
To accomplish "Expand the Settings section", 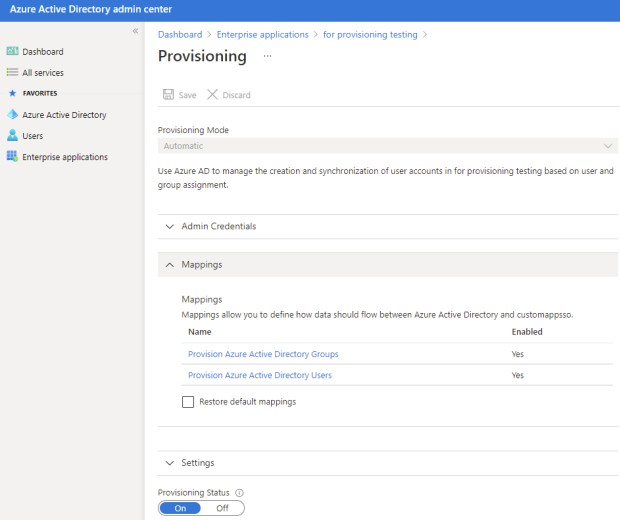I will tap(388, 463).
